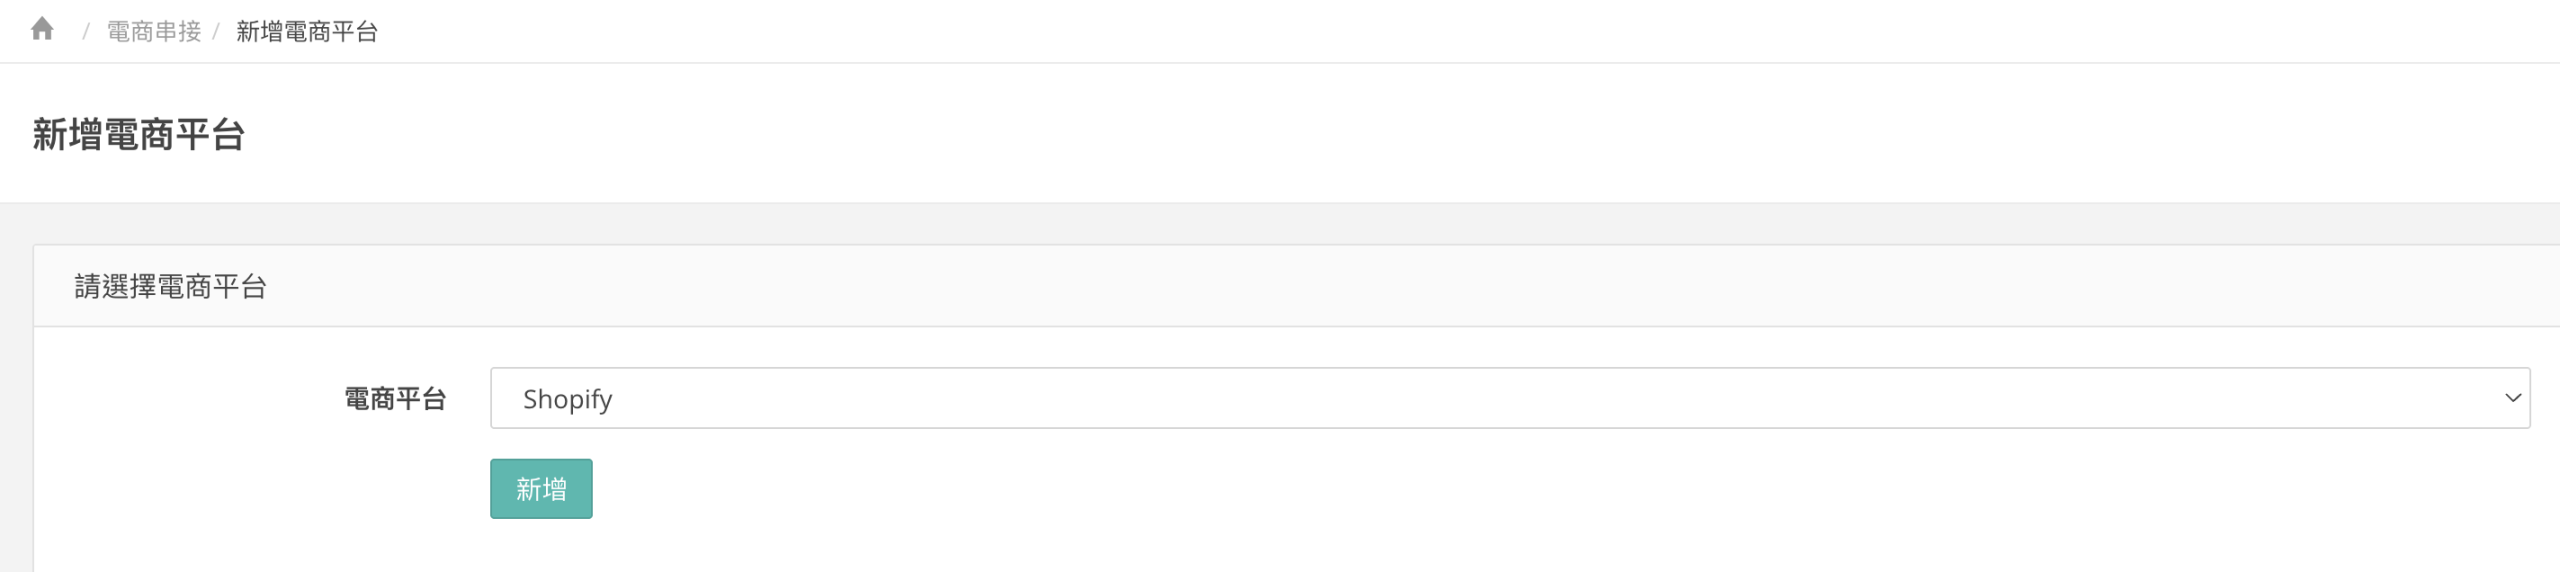This screenshot has width=2560, height=572.
Task: Click the 電商平台 field label
Action: 395,399
